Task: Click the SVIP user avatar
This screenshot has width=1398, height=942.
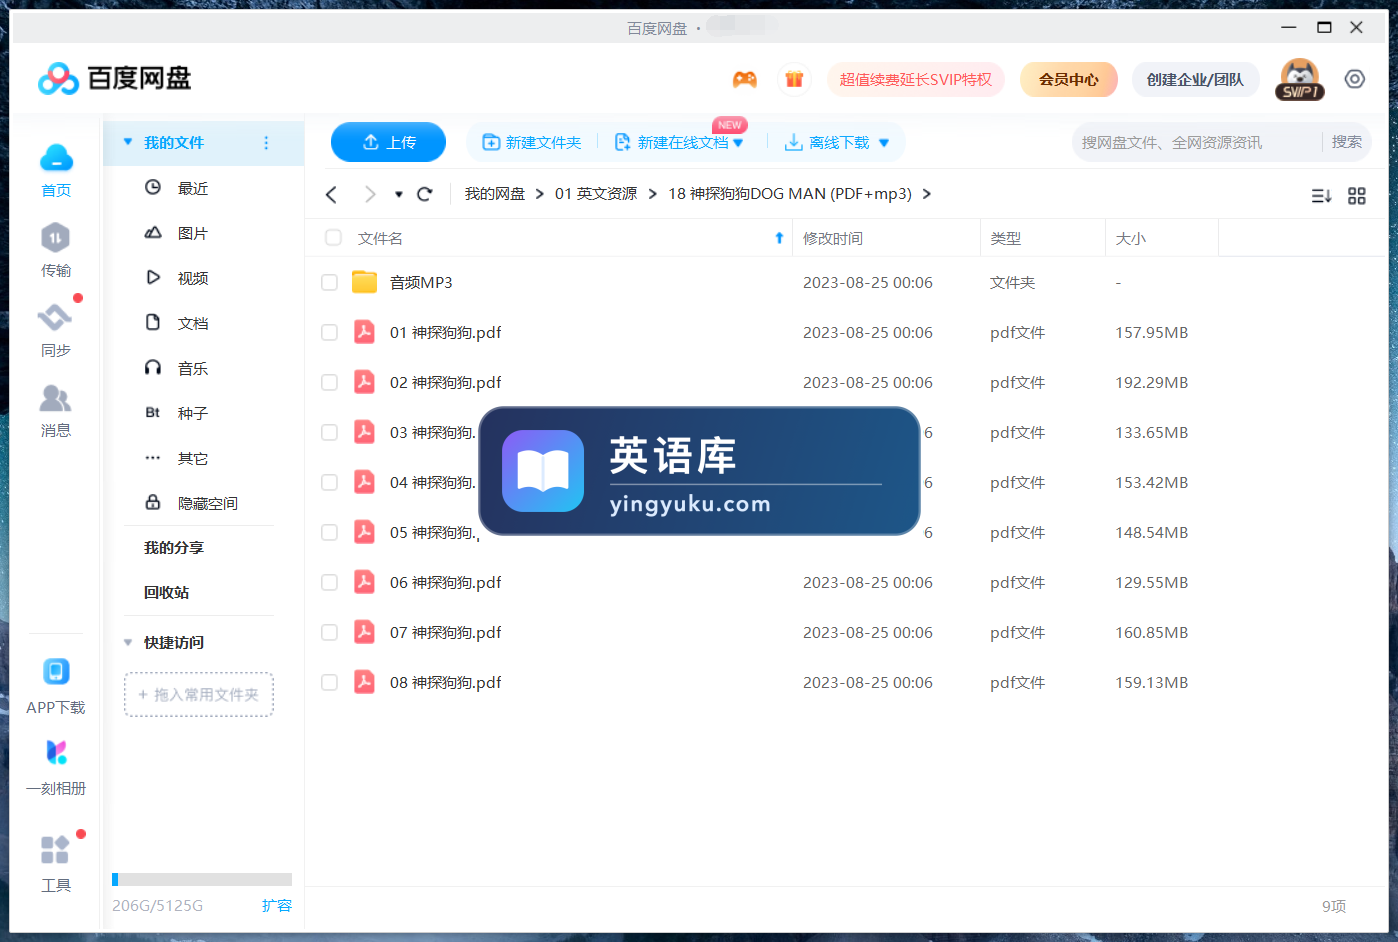Action: (x=1299, y=79)
